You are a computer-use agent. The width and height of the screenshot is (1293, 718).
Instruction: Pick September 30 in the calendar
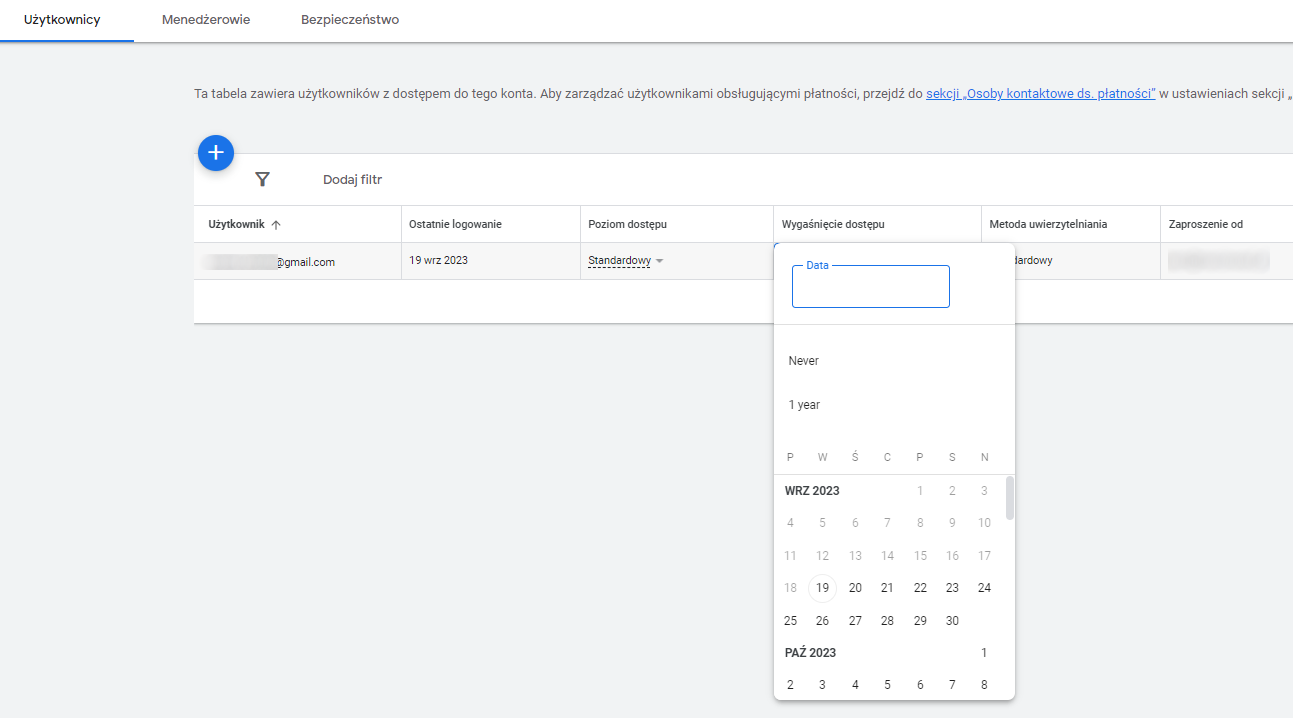(x=952, y=620)
